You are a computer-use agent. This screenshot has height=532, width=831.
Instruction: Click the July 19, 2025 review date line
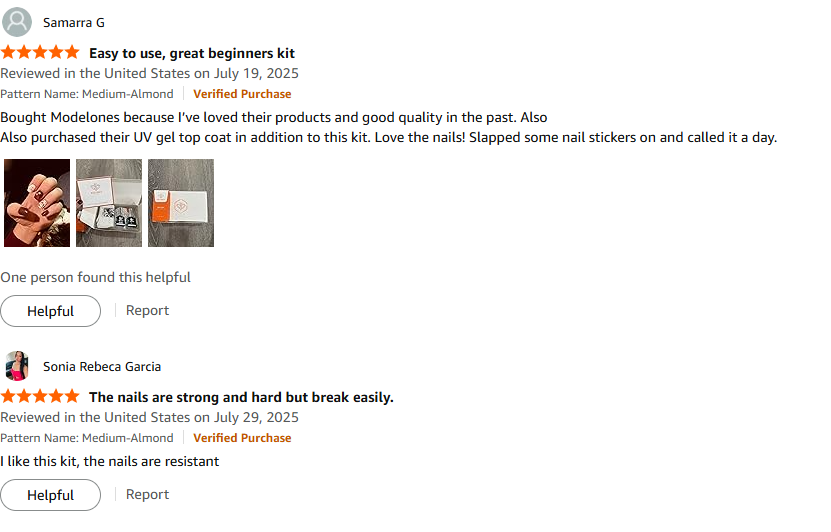pos(149,73)
